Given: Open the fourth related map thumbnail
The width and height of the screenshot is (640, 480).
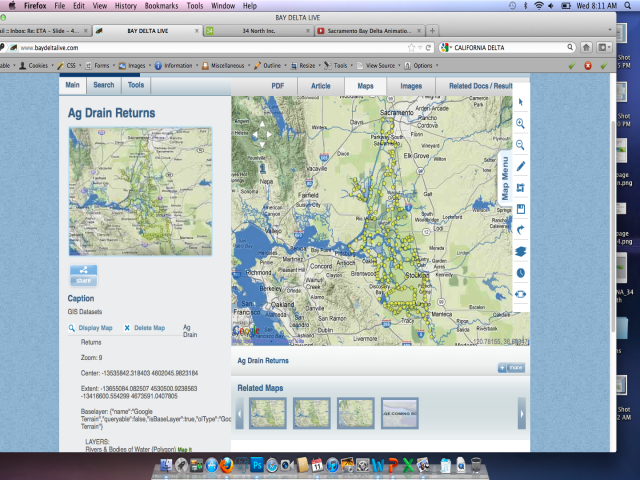Looking at the screenshot, I should point(400,413).
